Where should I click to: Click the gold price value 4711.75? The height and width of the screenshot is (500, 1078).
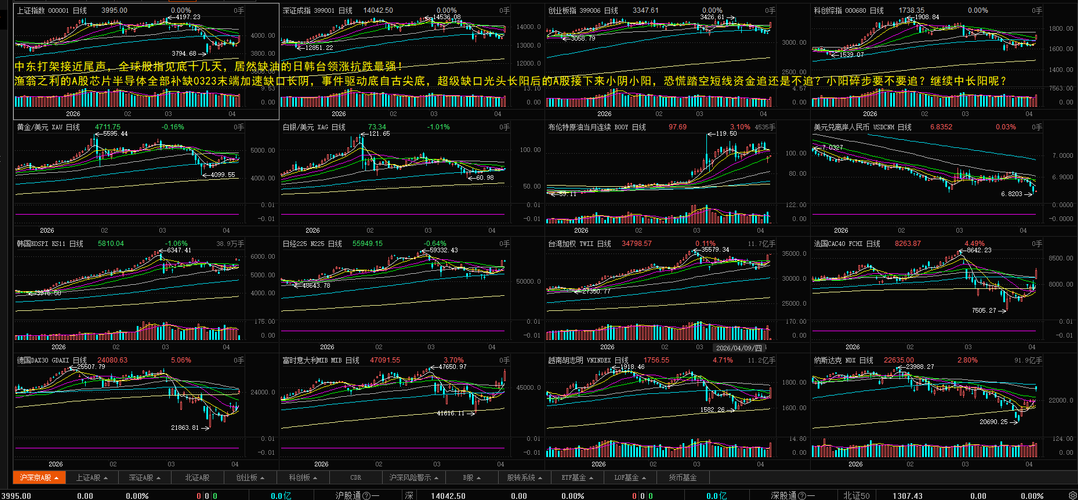click(108, 127)
